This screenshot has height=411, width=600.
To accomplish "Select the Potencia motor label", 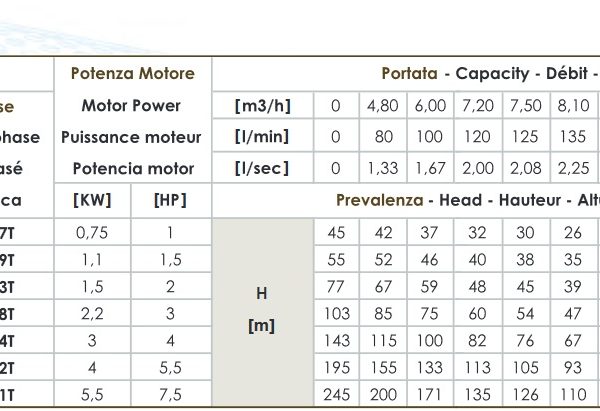I will 131,168.
